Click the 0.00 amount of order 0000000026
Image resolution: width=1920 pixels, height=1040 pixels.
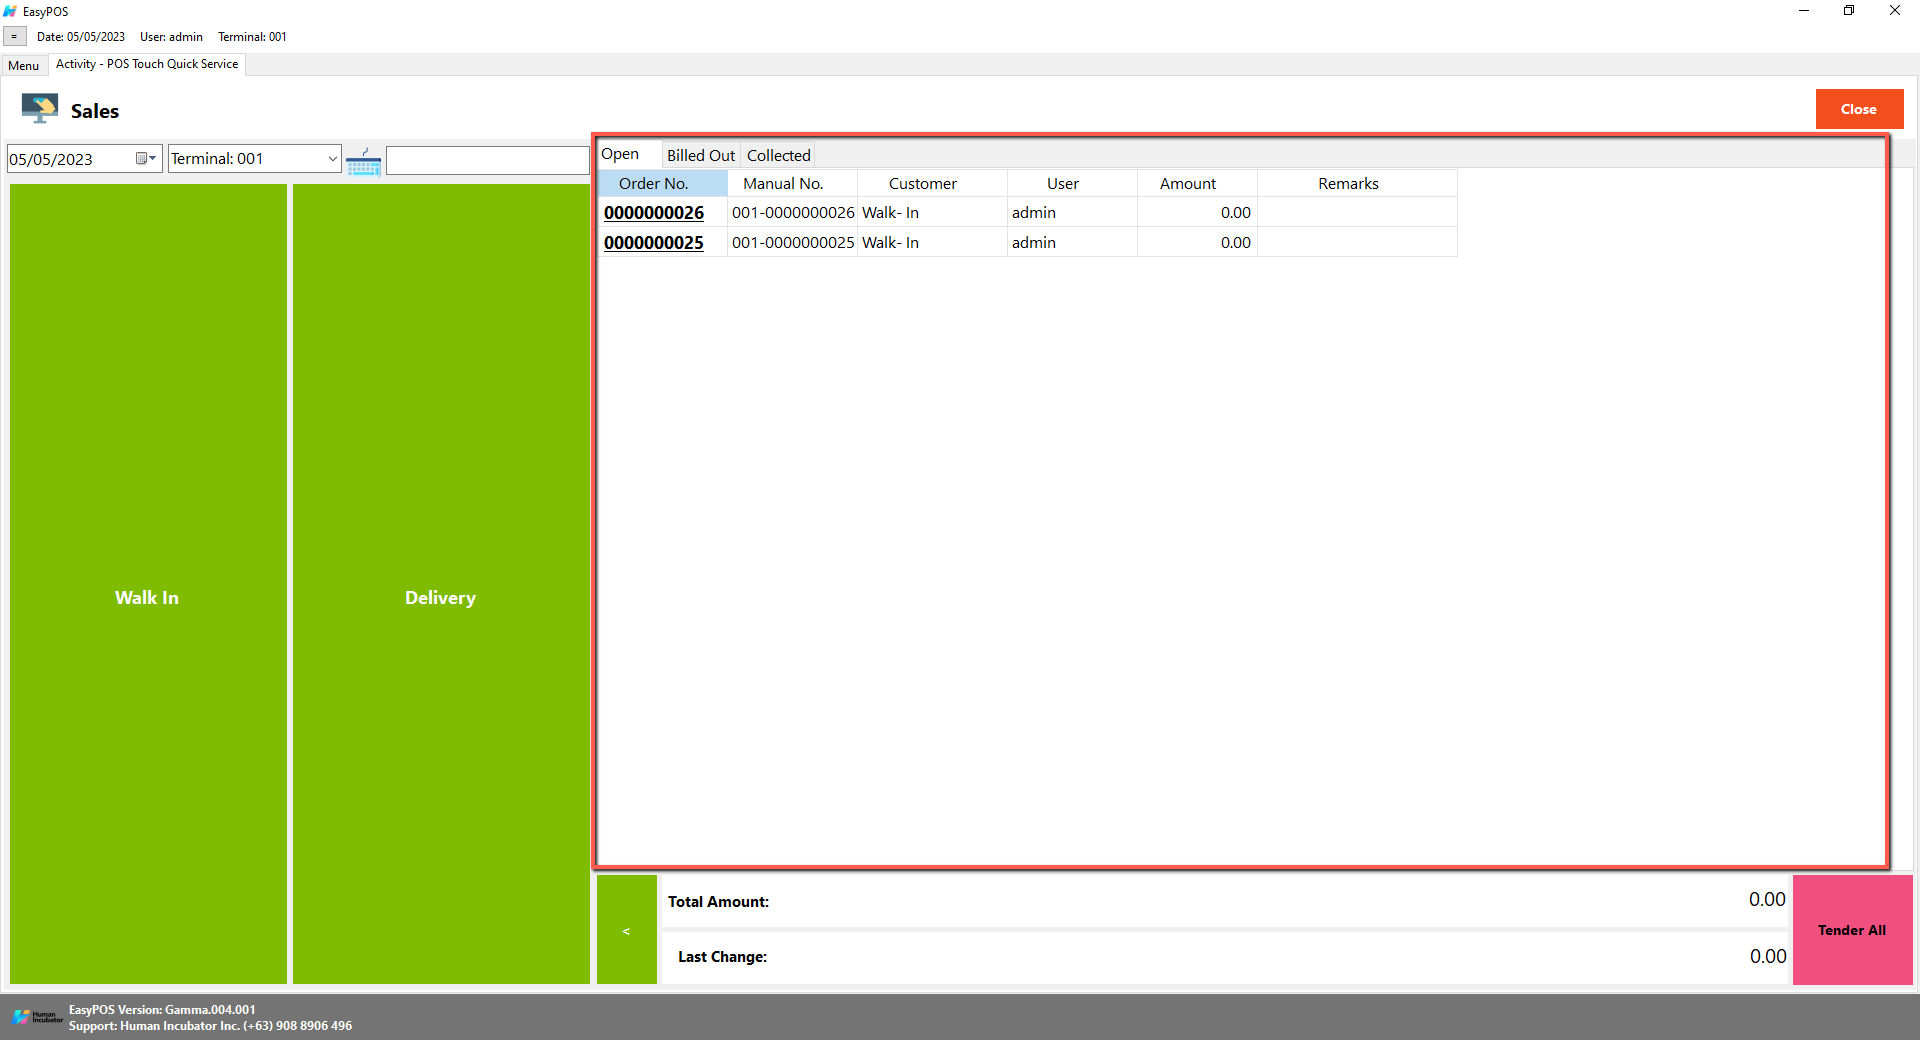coord(1197,212)
